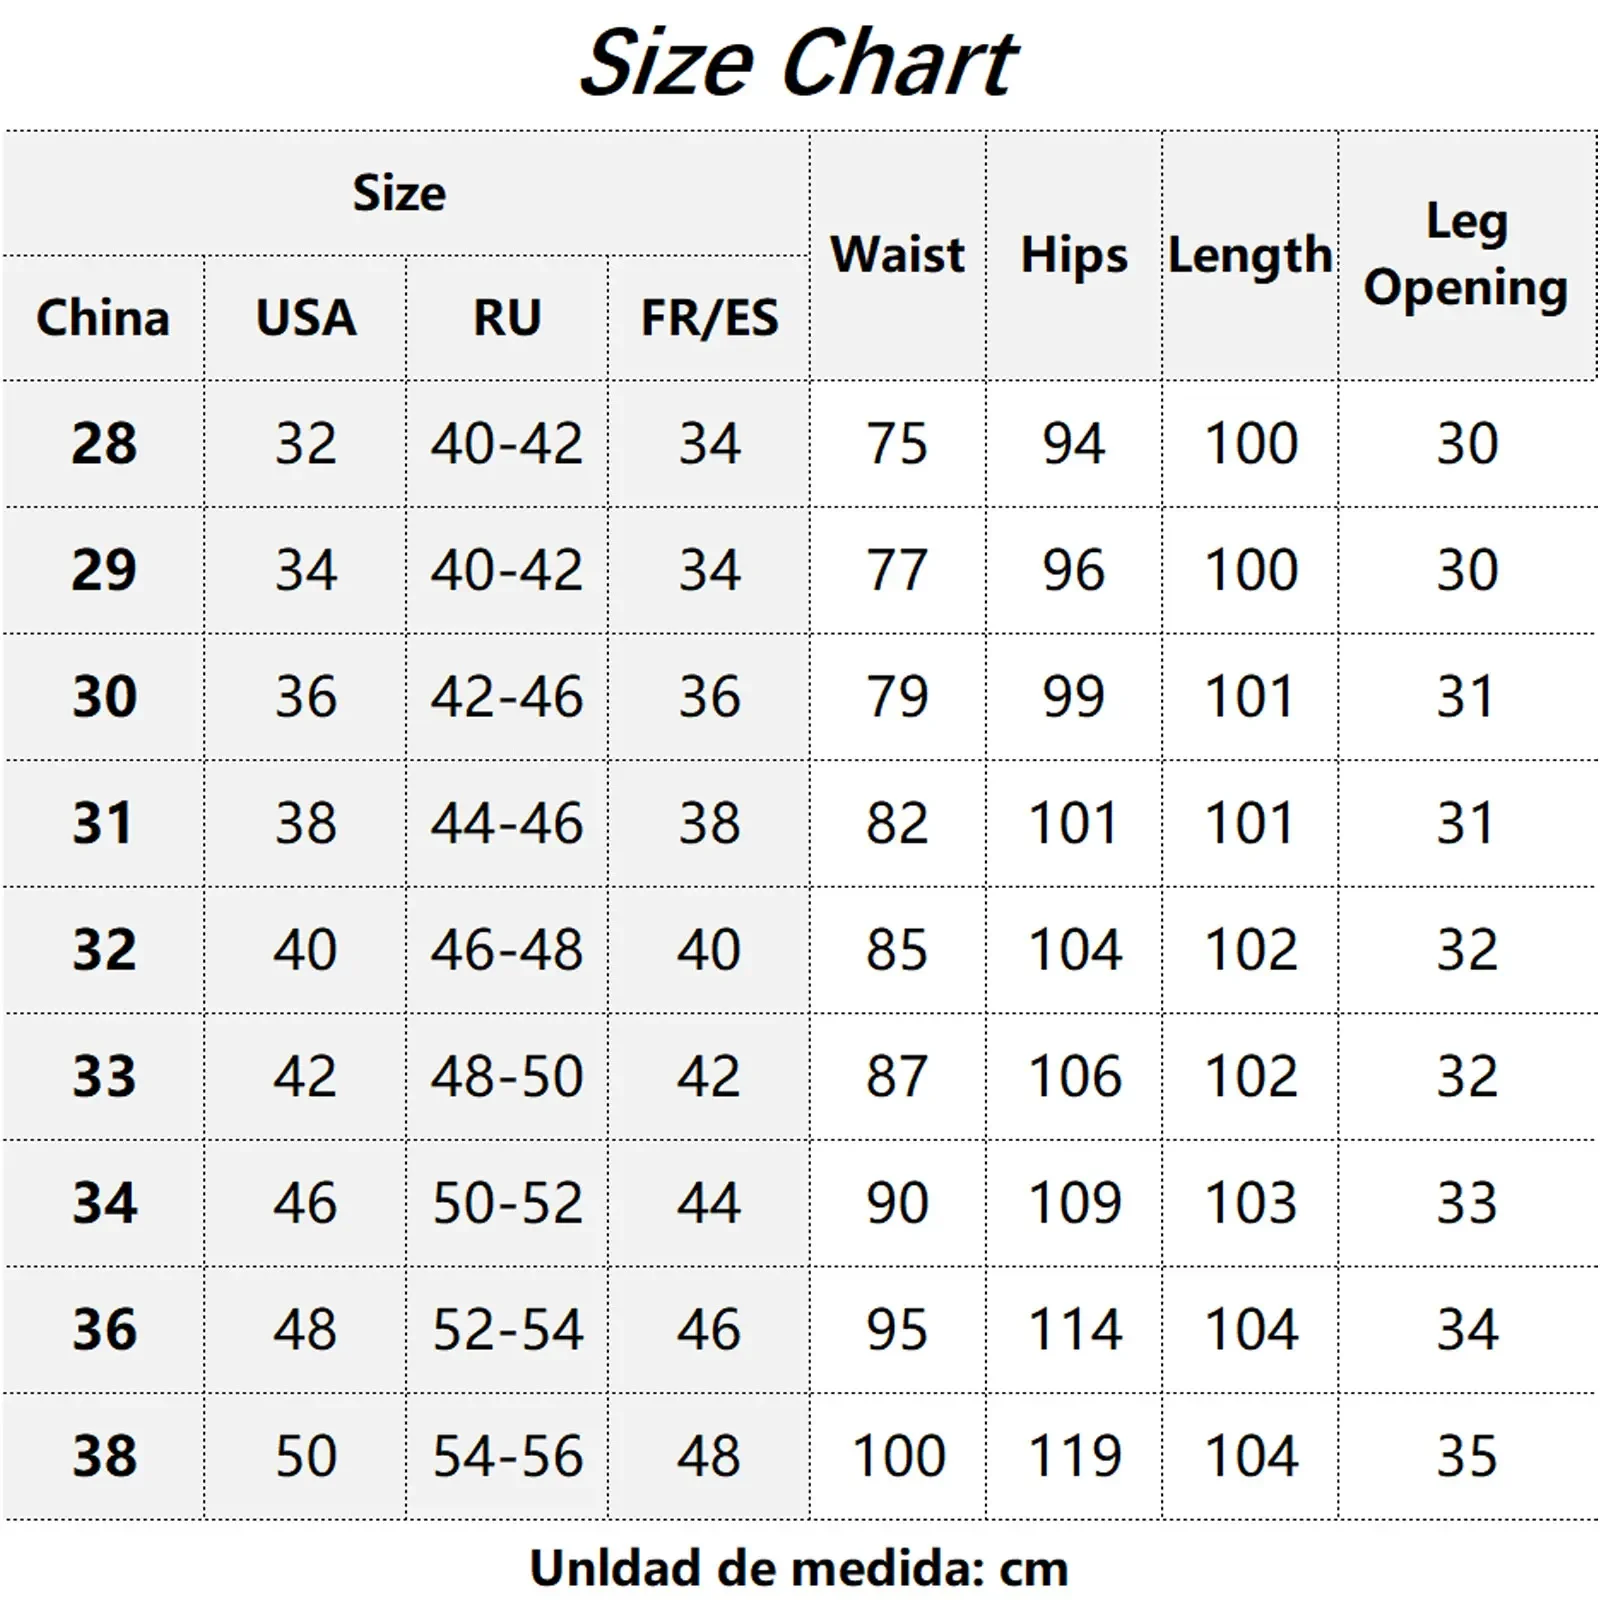Click the Unidad de medida footnote
Screen dimensions: 1600x1600
click(x=799, y=1567)
